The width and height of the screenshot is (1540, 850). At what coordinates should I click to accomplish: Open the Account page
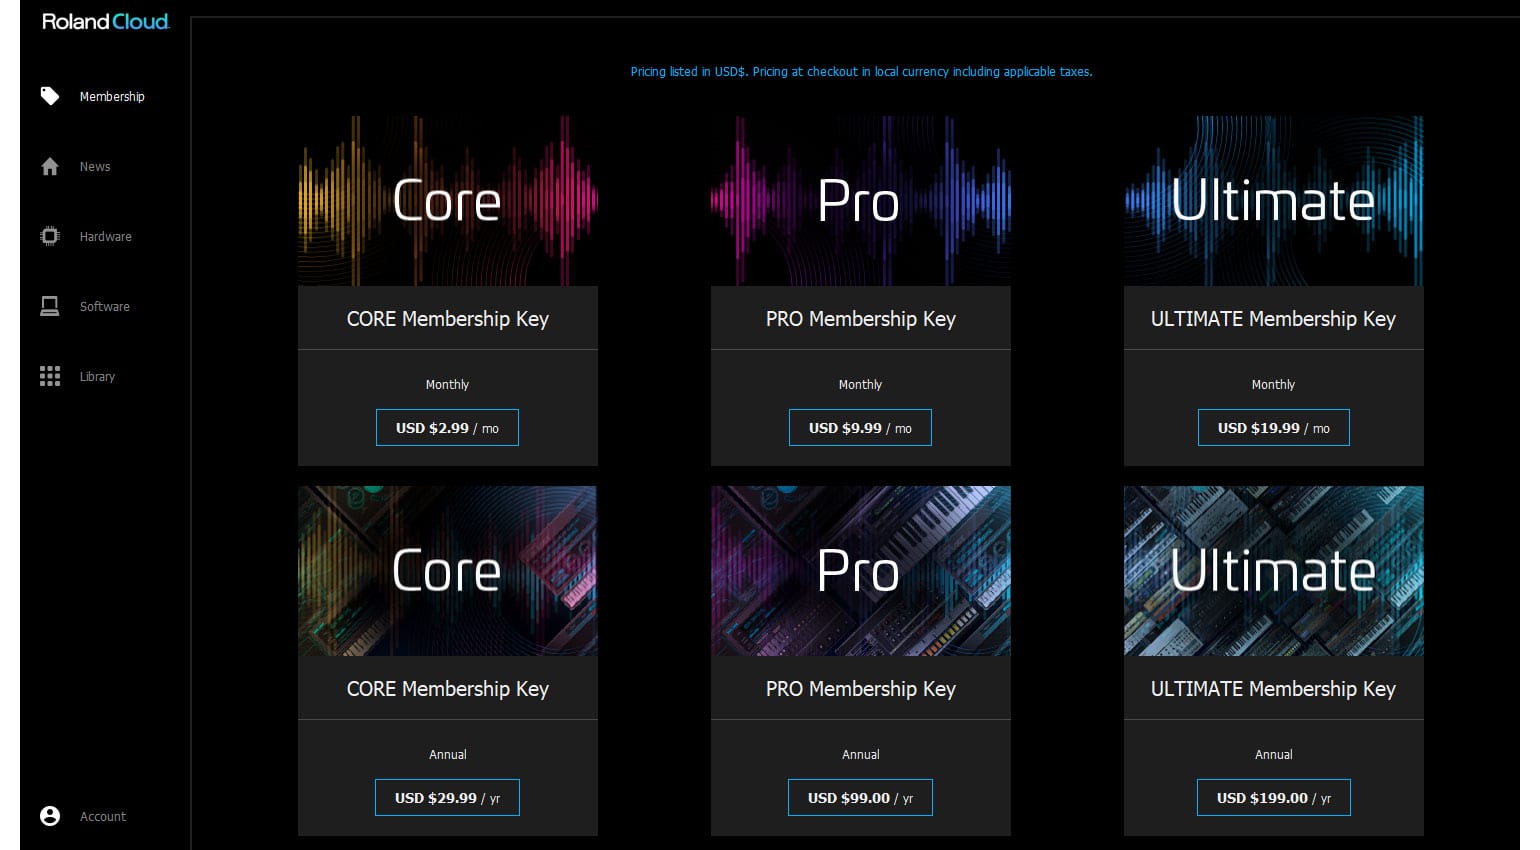tap(103, 817)
